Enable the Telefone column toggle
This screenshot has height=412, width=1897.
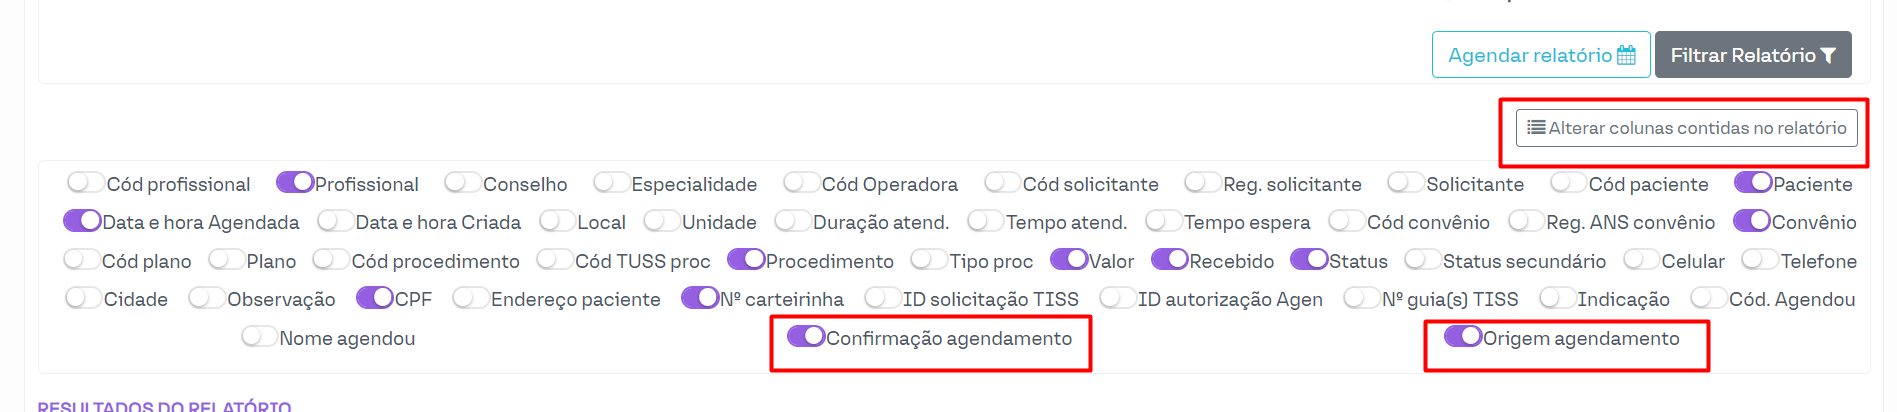[1760, 260]
